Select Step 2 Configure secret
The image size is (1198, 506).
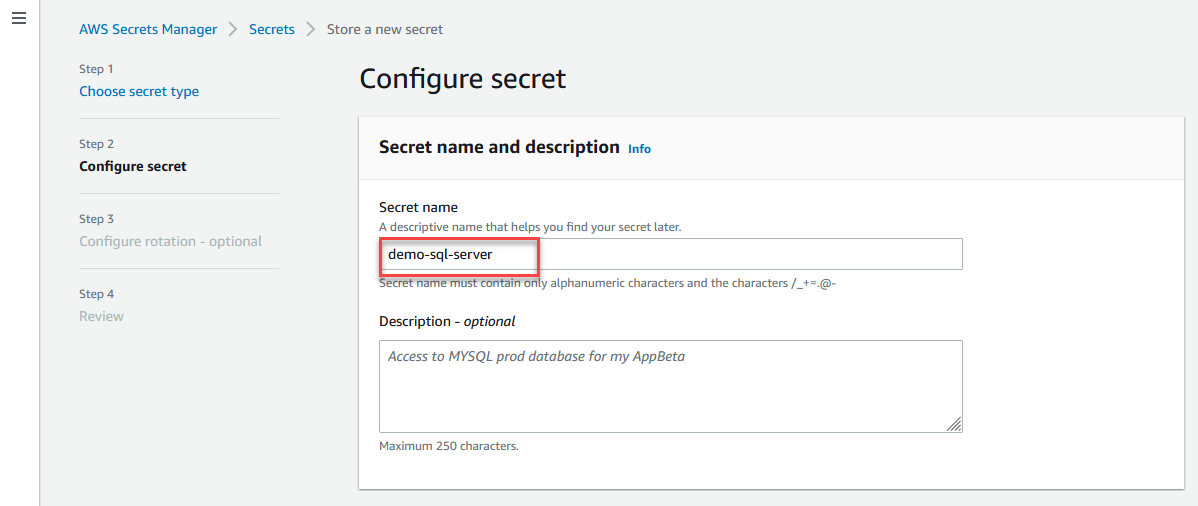tap(133, 166)
